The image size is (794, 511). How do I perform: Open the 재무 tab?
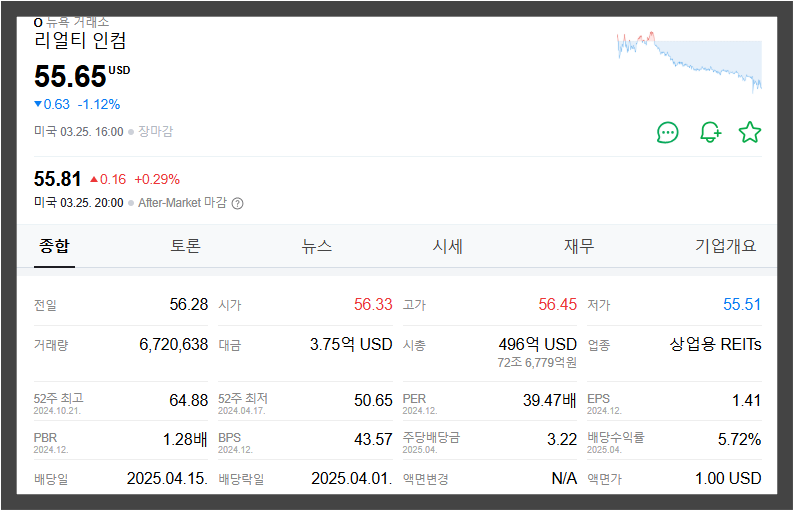(x=579, y=246)
